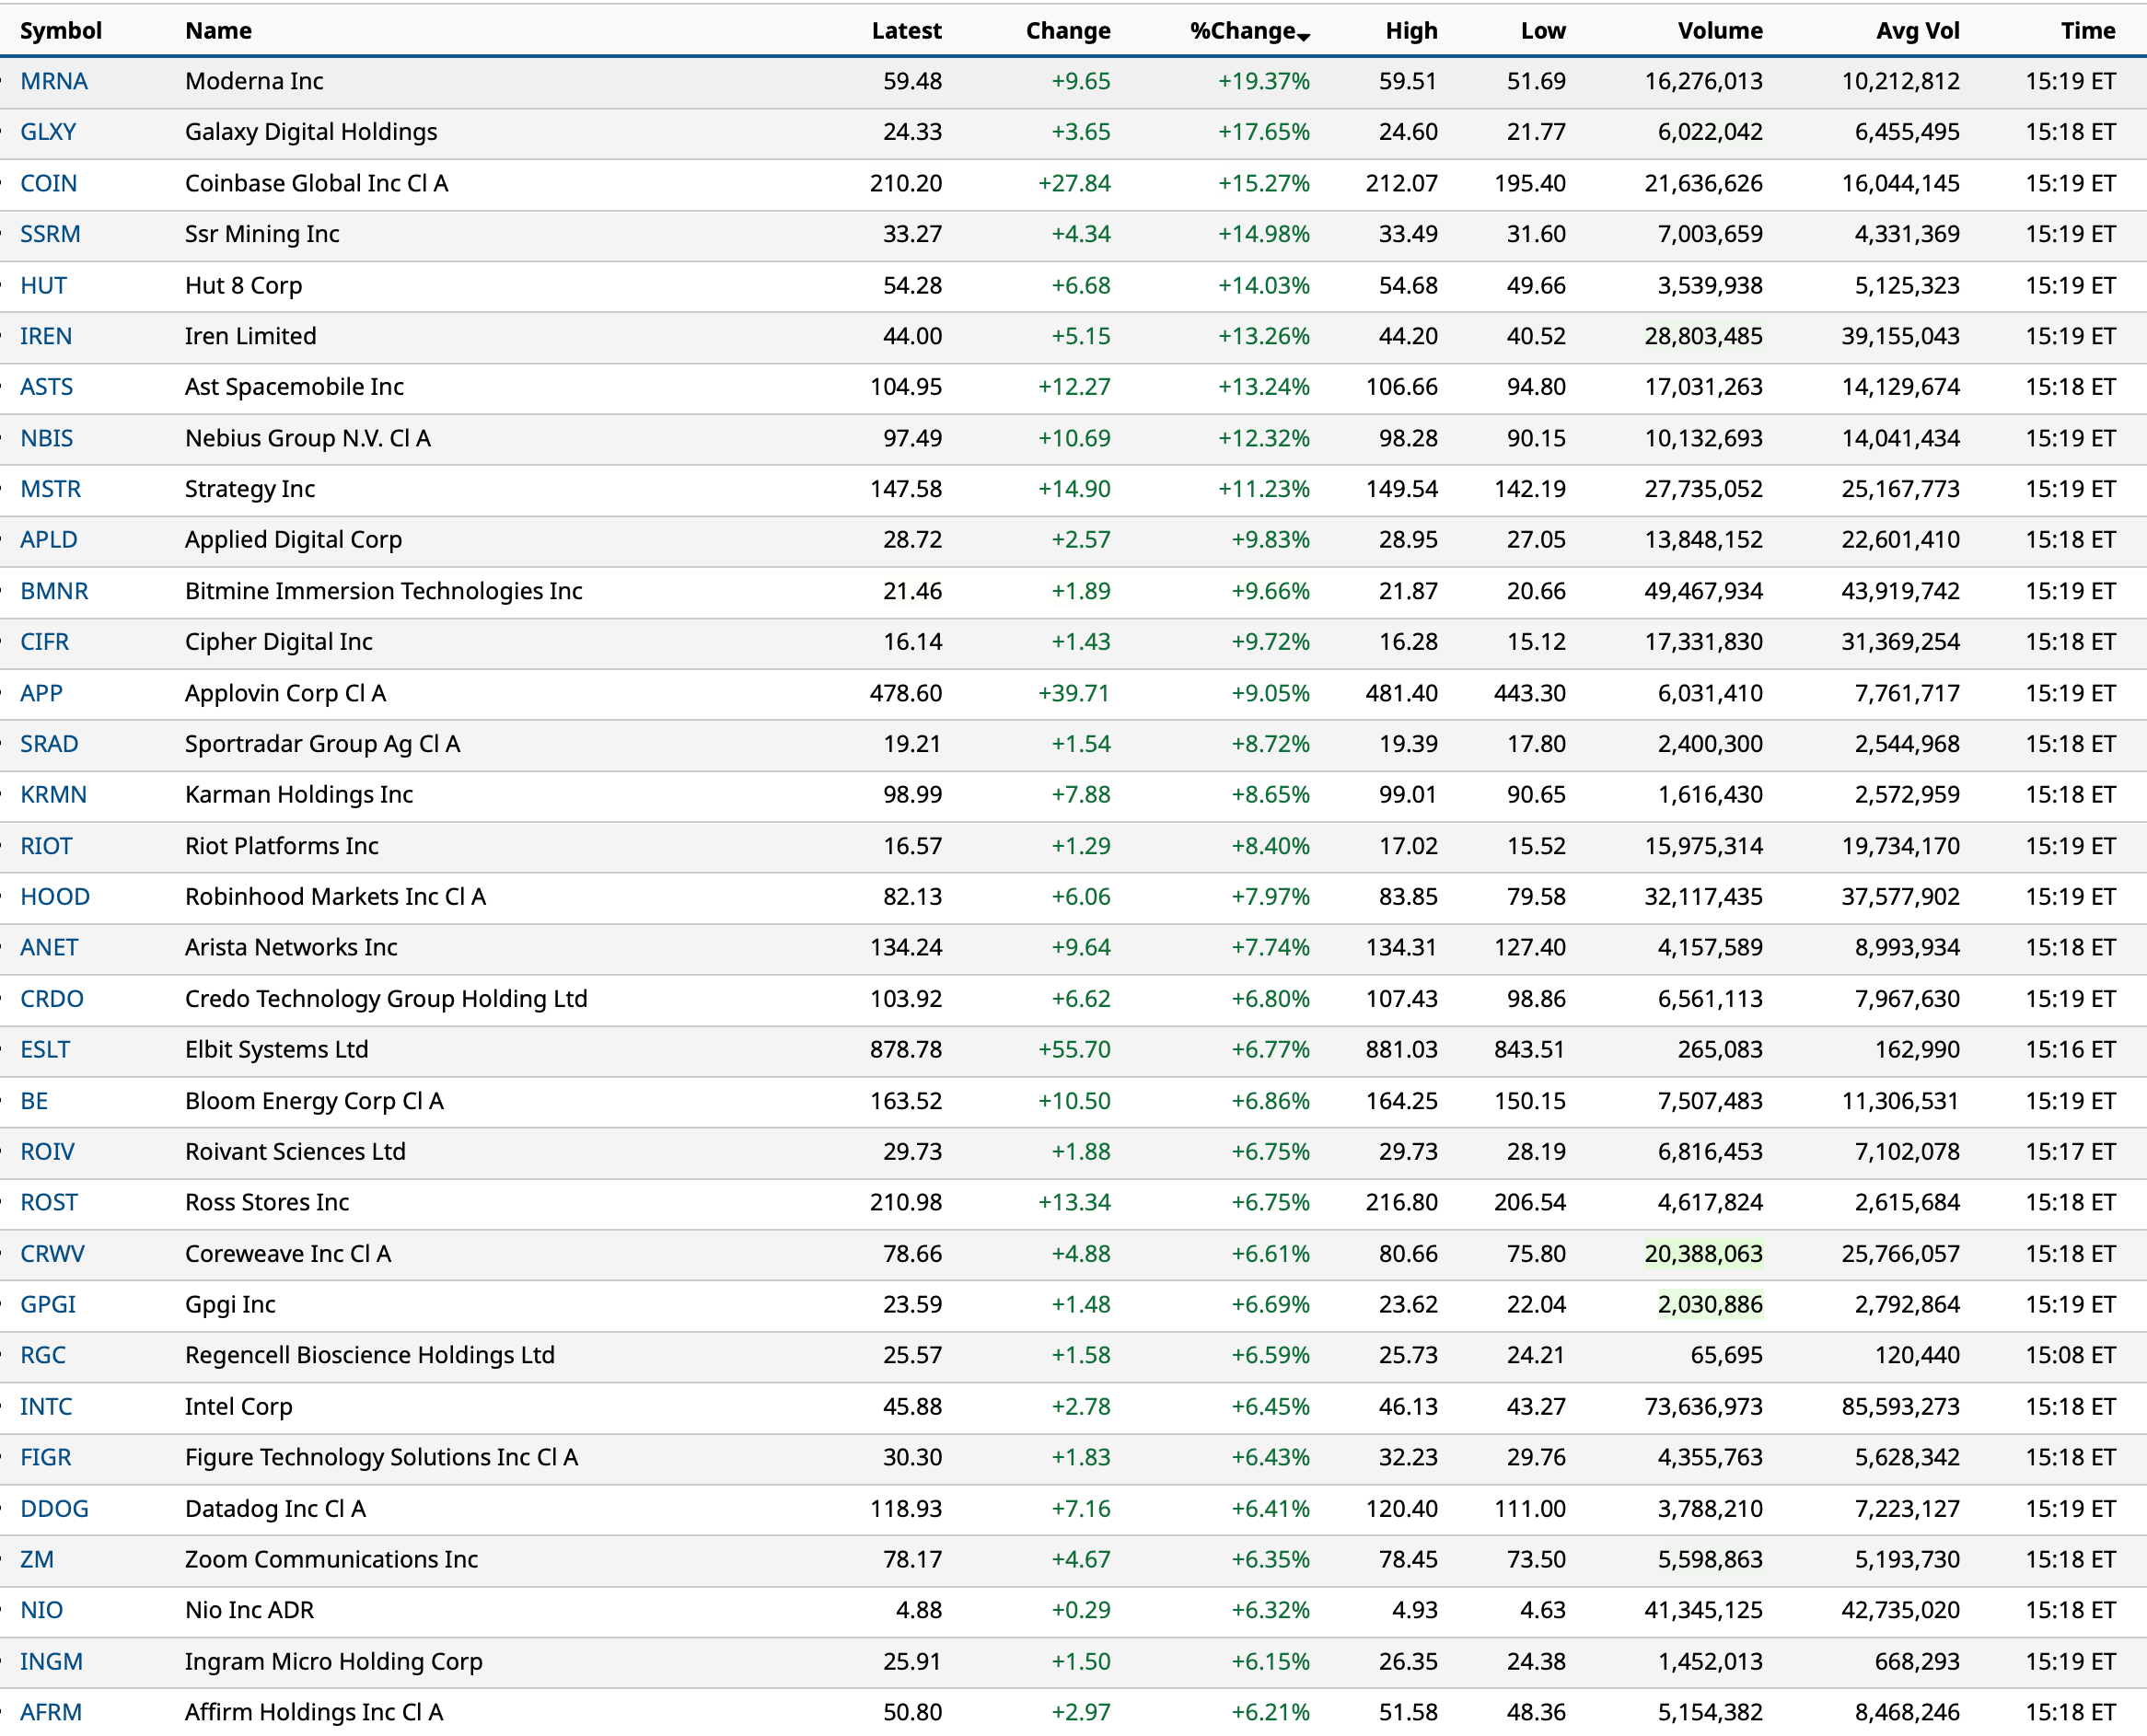
Task: Sort by Avg Vol column header
Action: 1916,30
